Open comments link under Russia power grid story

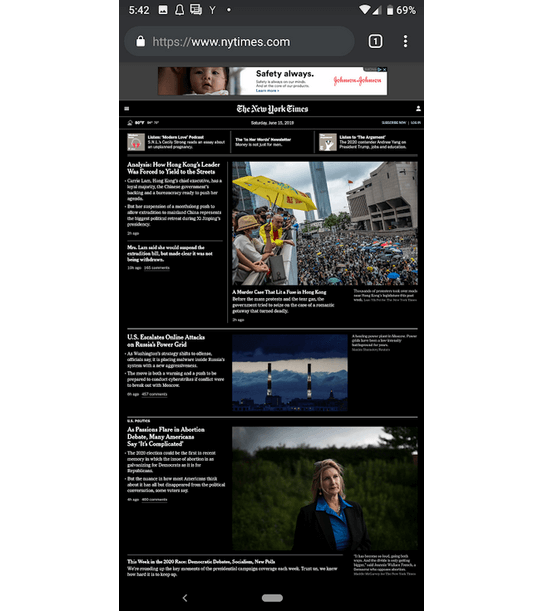coord(154,394)
